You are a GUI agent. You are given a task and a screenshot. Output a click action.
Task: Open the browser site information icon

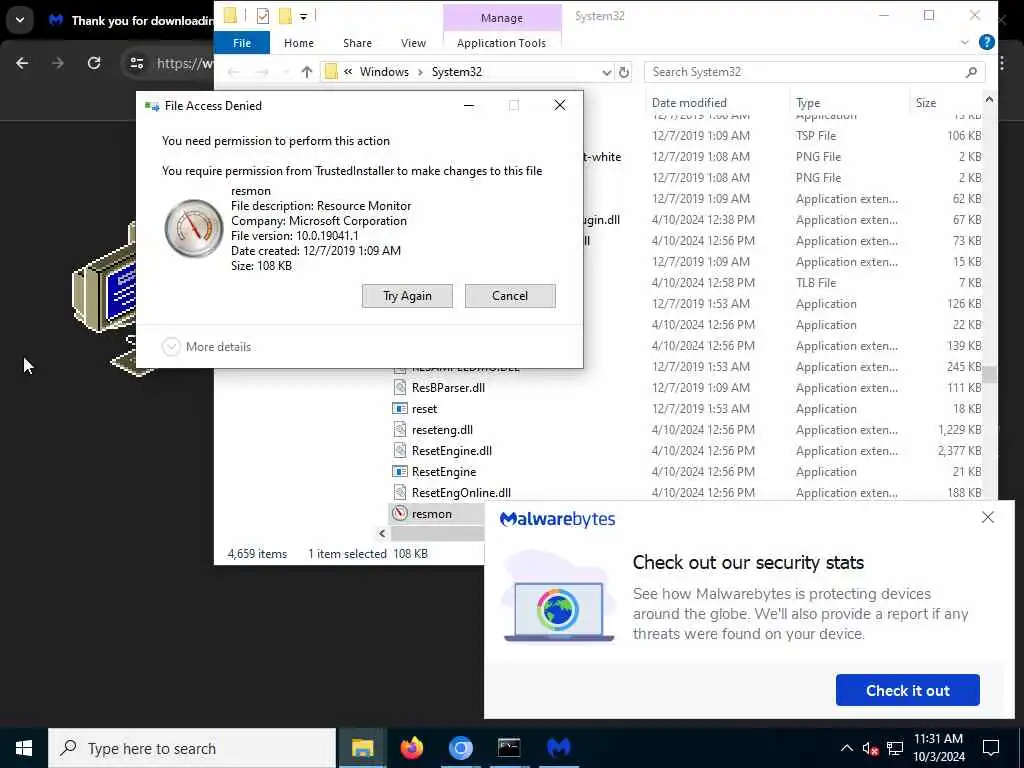coord(136,63)
